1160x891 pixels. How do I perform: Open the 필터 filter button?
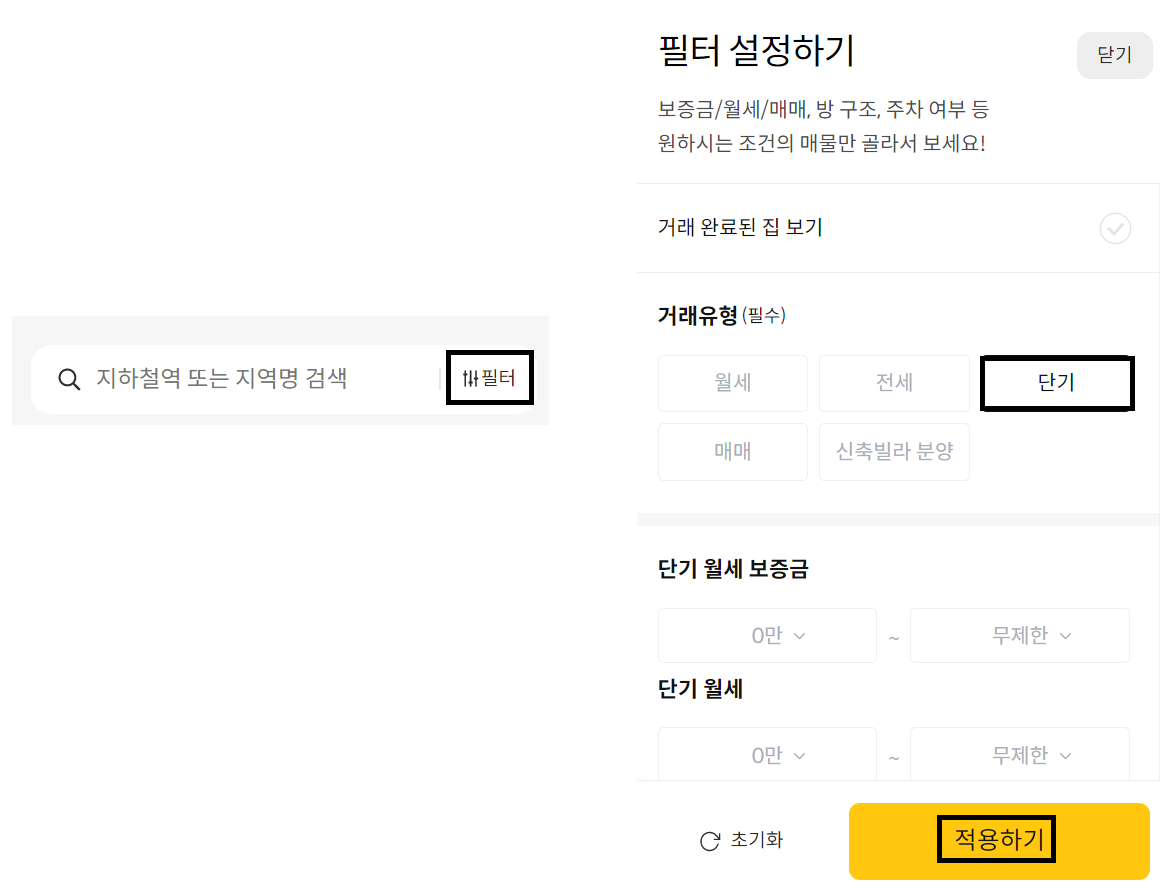(489, 379)
